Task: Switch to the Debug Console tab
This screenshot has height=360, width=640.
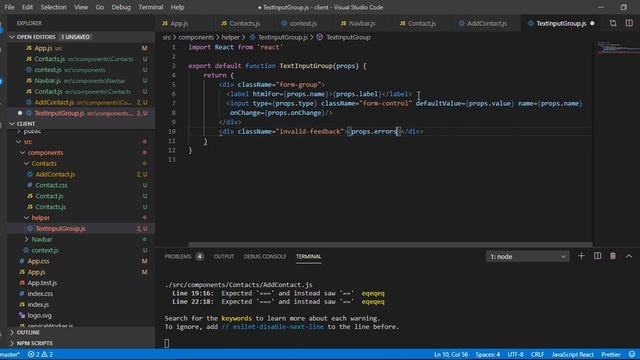Action: 265,257
